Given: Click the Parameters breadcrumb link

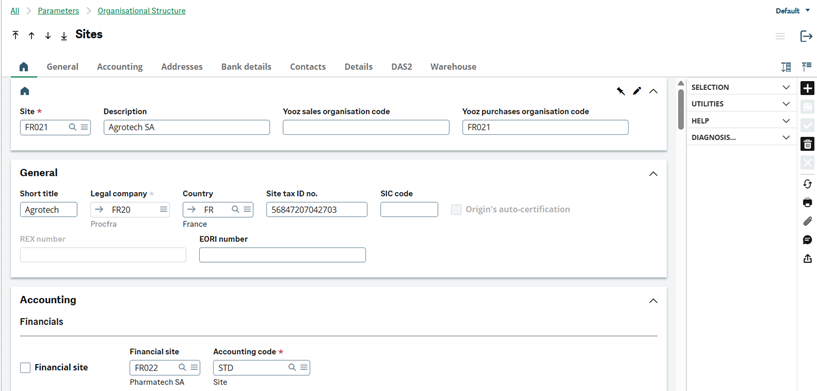Looking at the screenshot, I should coord(58,10).
